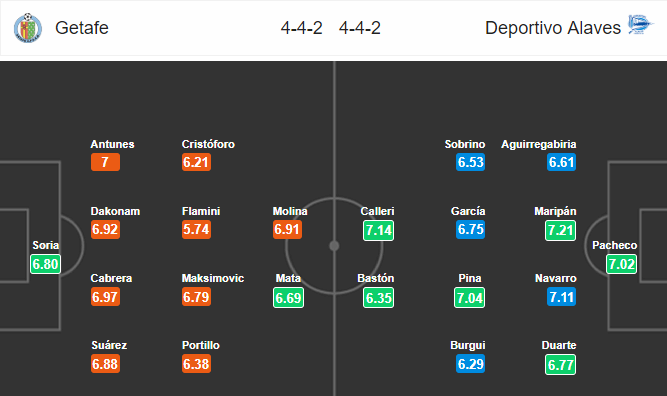
Task: Click Flamini's 5.74 rating badge
Action: [x=196, y=229]
